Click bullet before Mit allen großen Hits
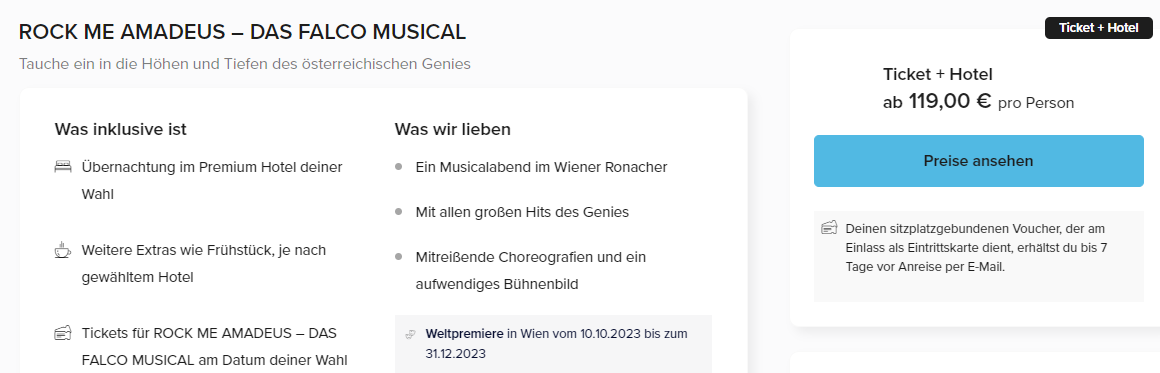 point(399,212)
